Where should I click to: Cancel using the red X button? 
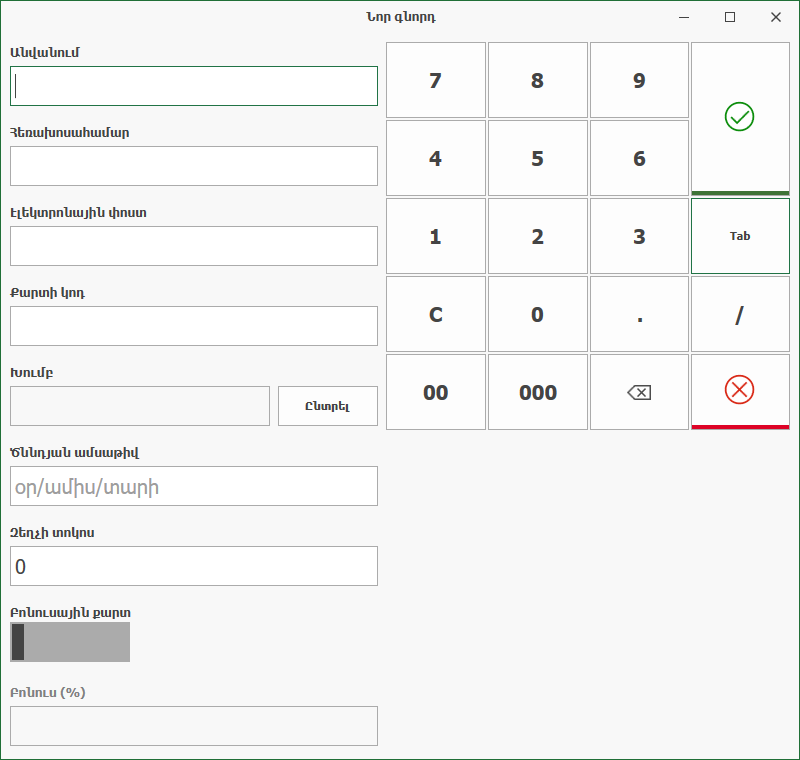739,391
